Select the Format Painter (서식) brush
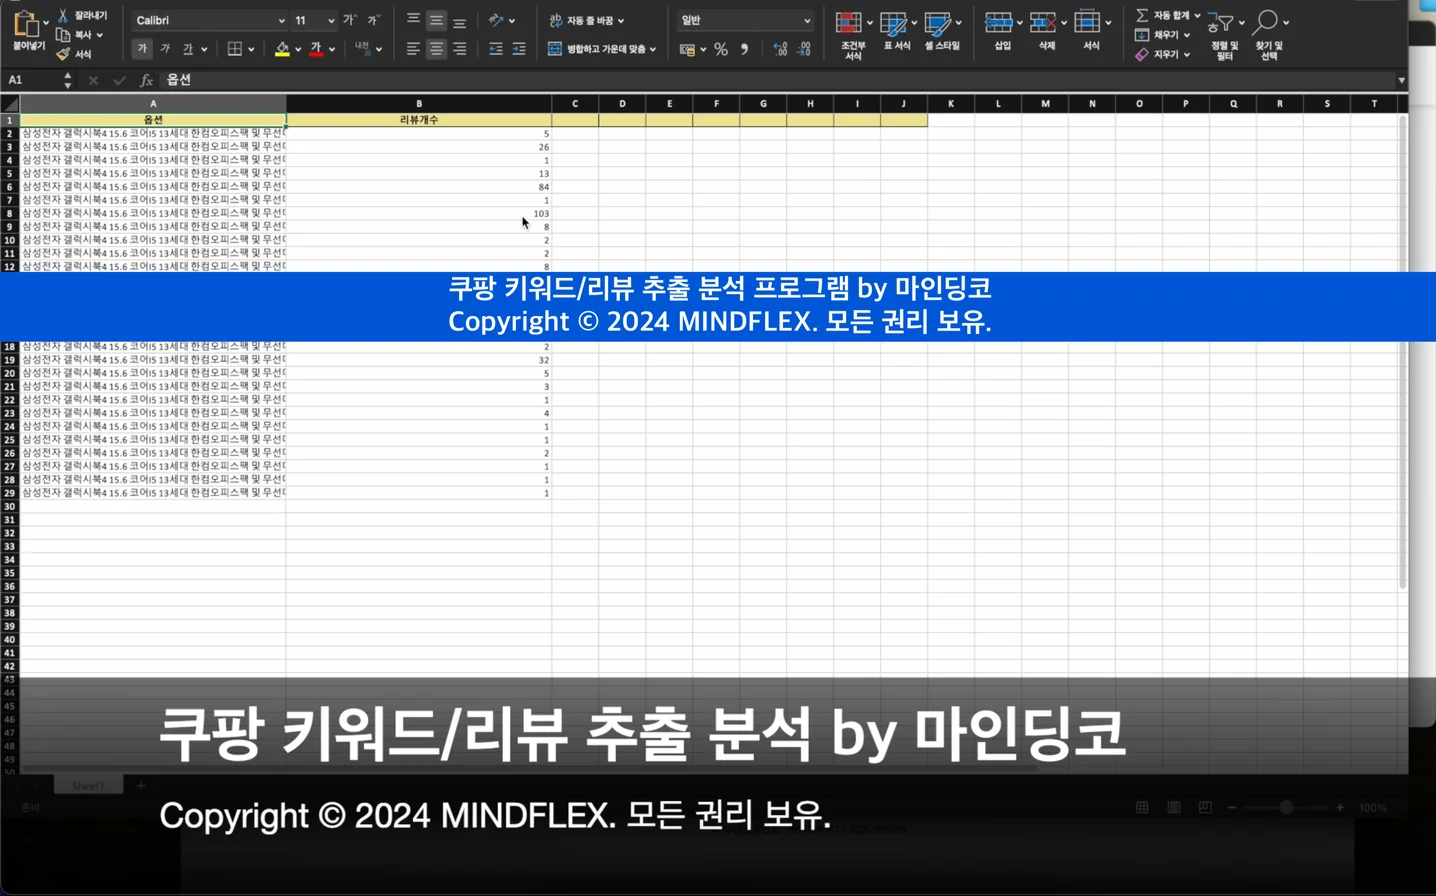This screenshot has height=896, width=1436. click(x=63, y=54)
